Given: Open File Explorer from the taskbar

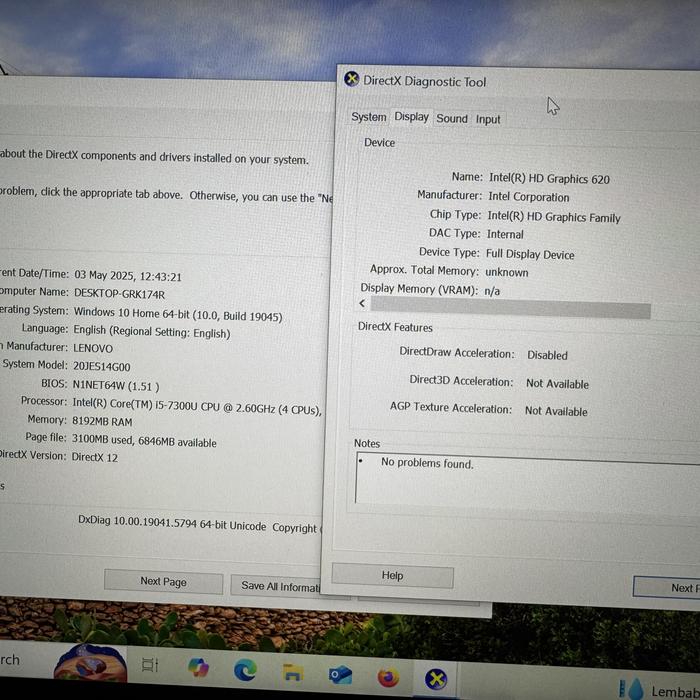Looking at the screenshot, I should coord(292,672).
